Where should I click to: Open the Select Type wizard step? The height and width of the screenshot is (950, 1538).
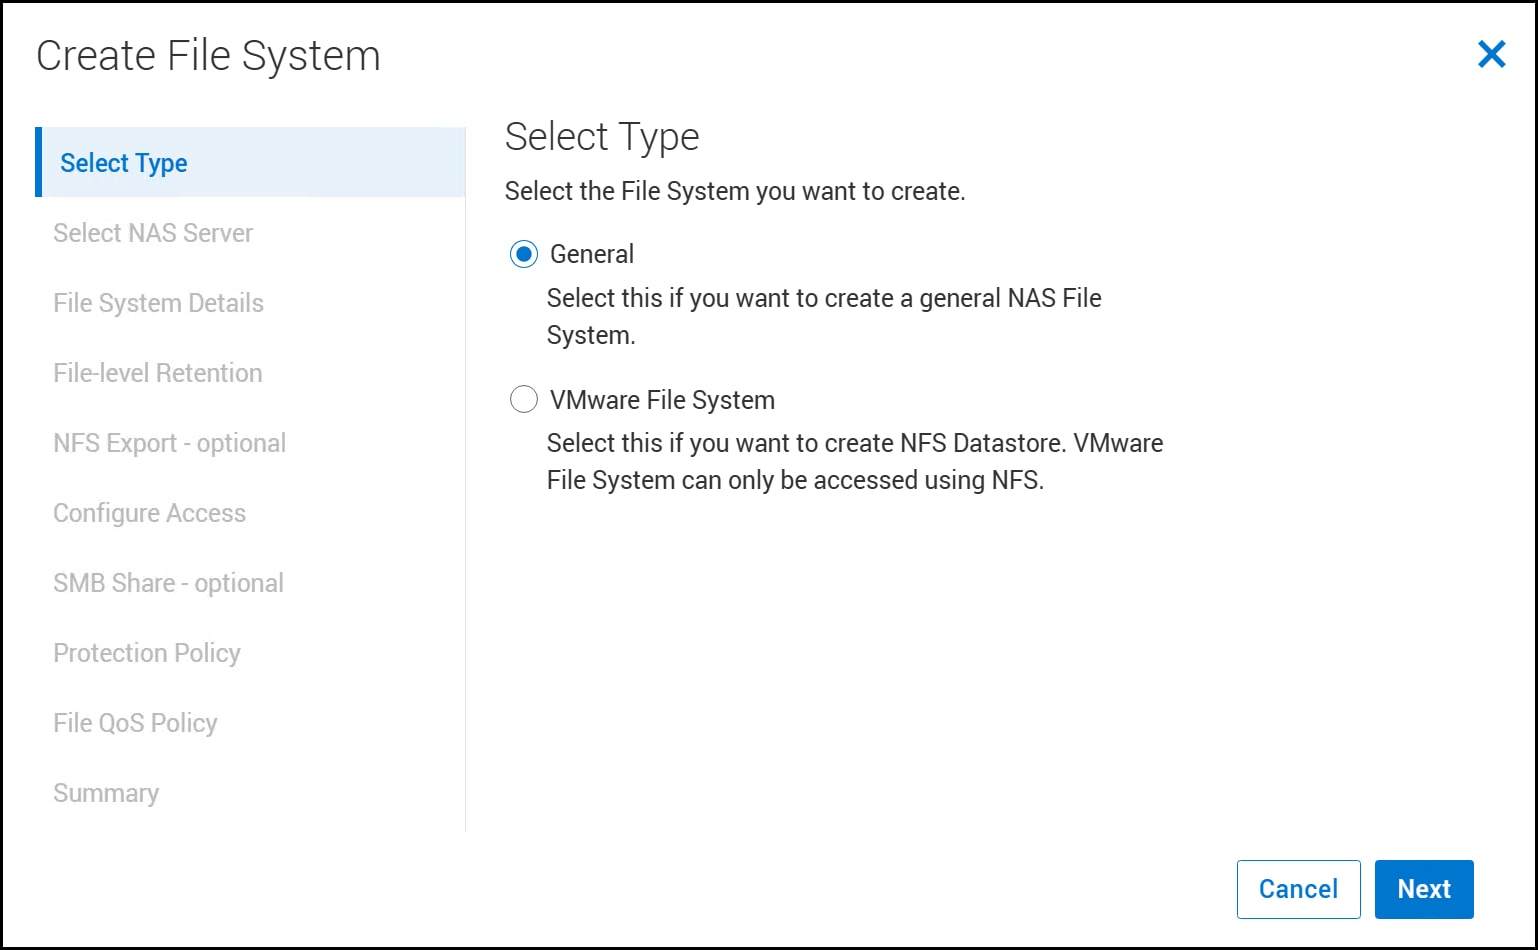pyautogui.click(x=250, y=162)
